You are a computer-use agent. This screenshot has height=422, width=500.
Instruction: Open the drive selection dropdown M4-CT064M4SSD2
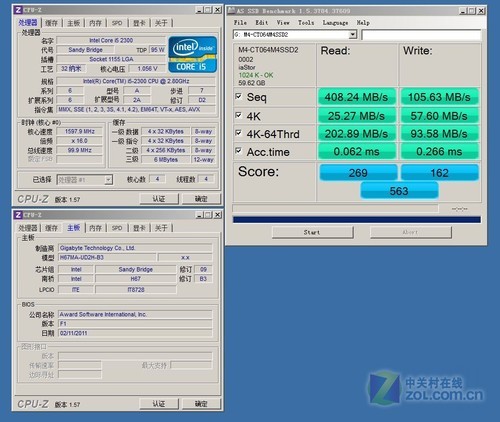[295, 34]
